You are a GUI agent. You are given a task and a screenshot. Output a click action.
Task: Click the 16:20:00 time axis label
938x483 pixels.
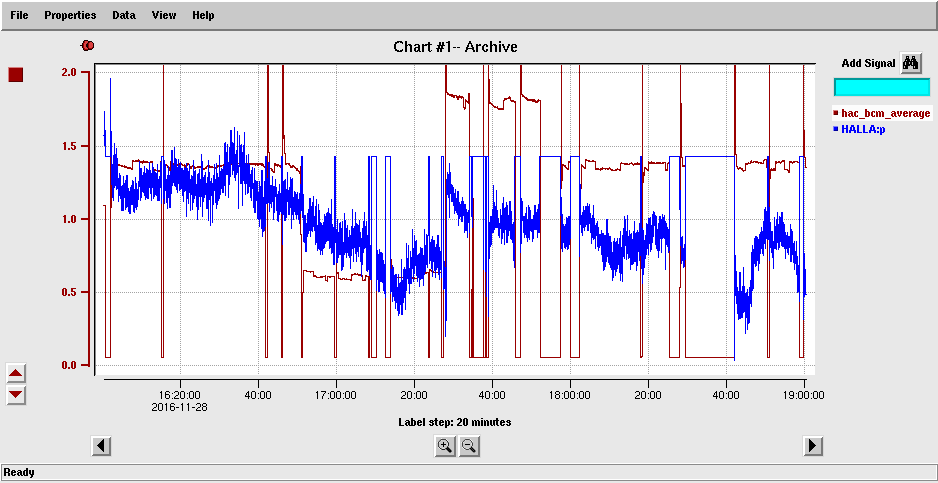coord(181,396)
